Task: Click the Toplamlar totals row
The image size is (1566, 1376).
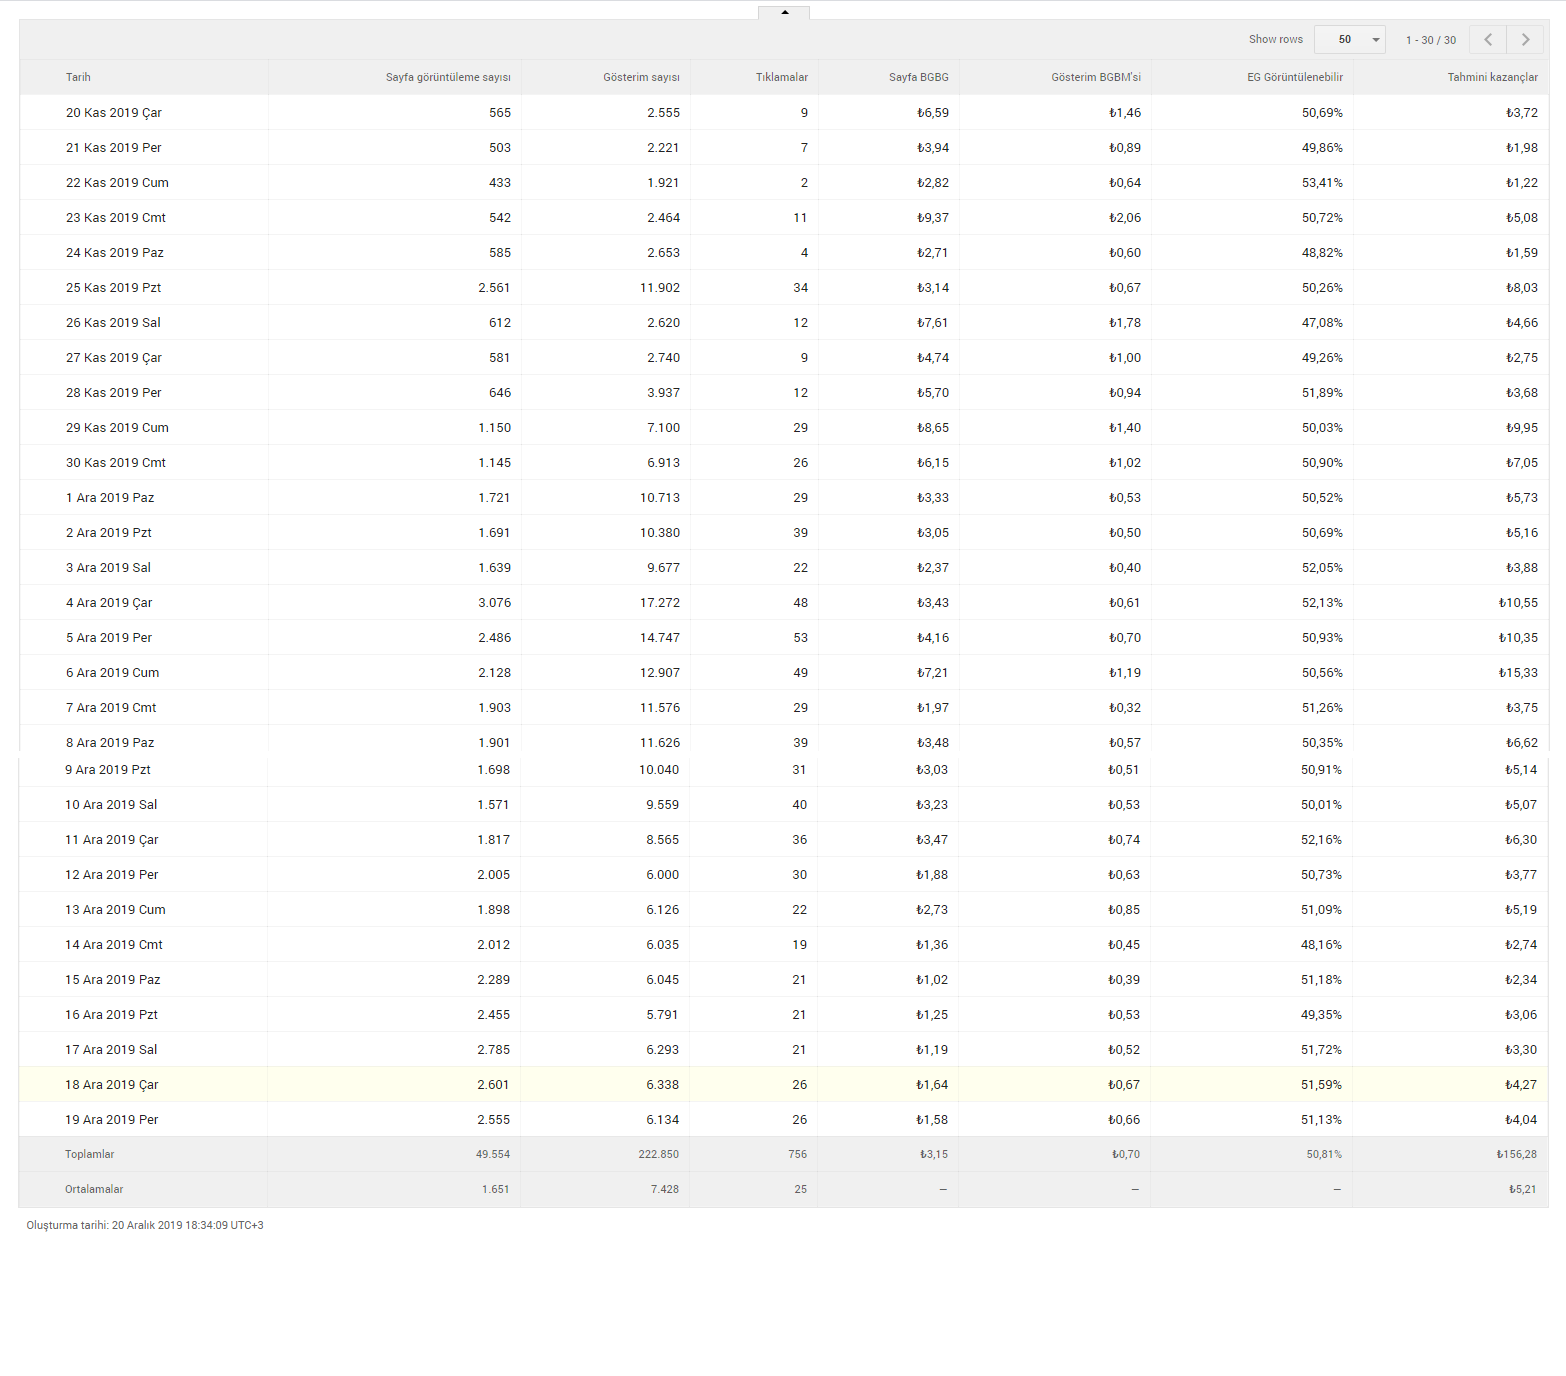Action: pyautogui.click(x=784, y=1154)
